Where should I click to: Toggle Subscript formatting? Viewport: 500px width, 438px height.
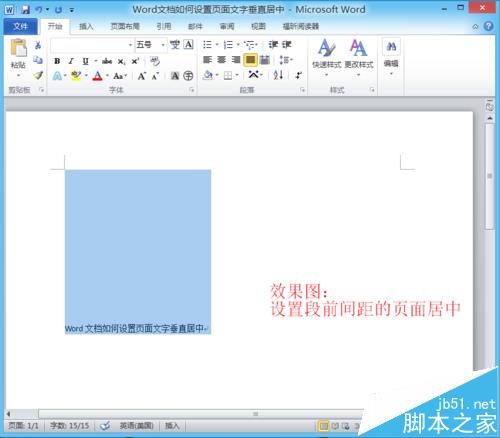[122, 61]
